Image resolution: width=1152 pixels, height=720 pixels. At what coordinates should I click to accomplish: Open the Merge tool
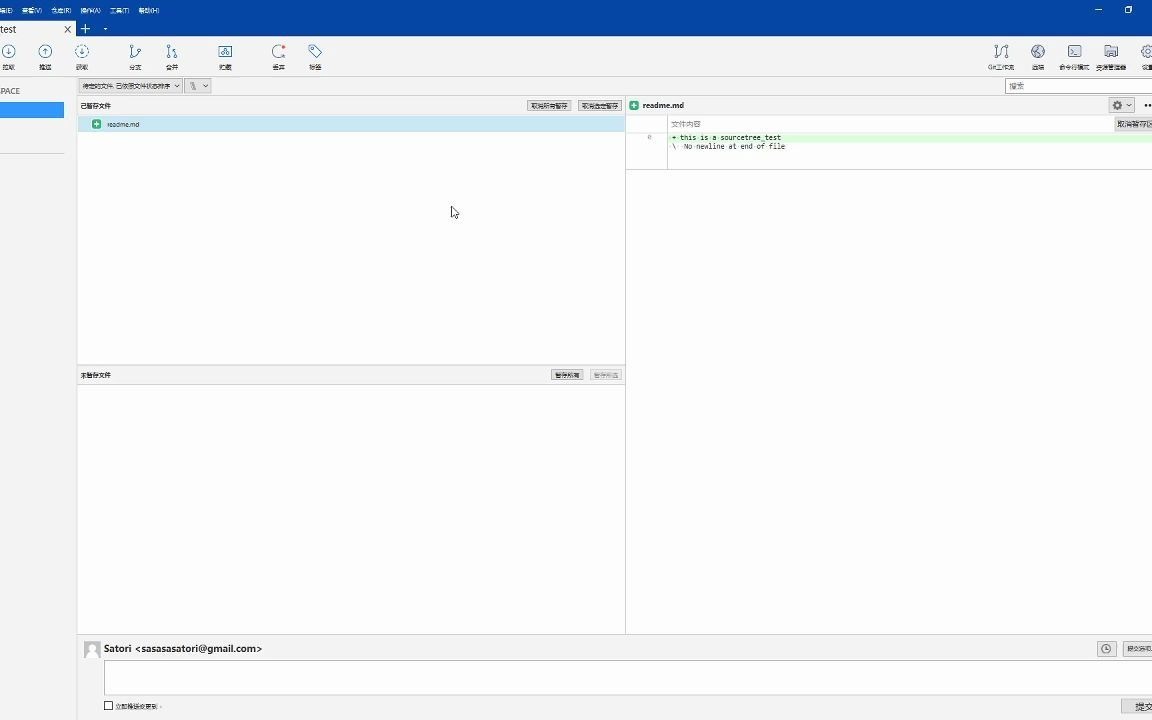pos(171,56)
